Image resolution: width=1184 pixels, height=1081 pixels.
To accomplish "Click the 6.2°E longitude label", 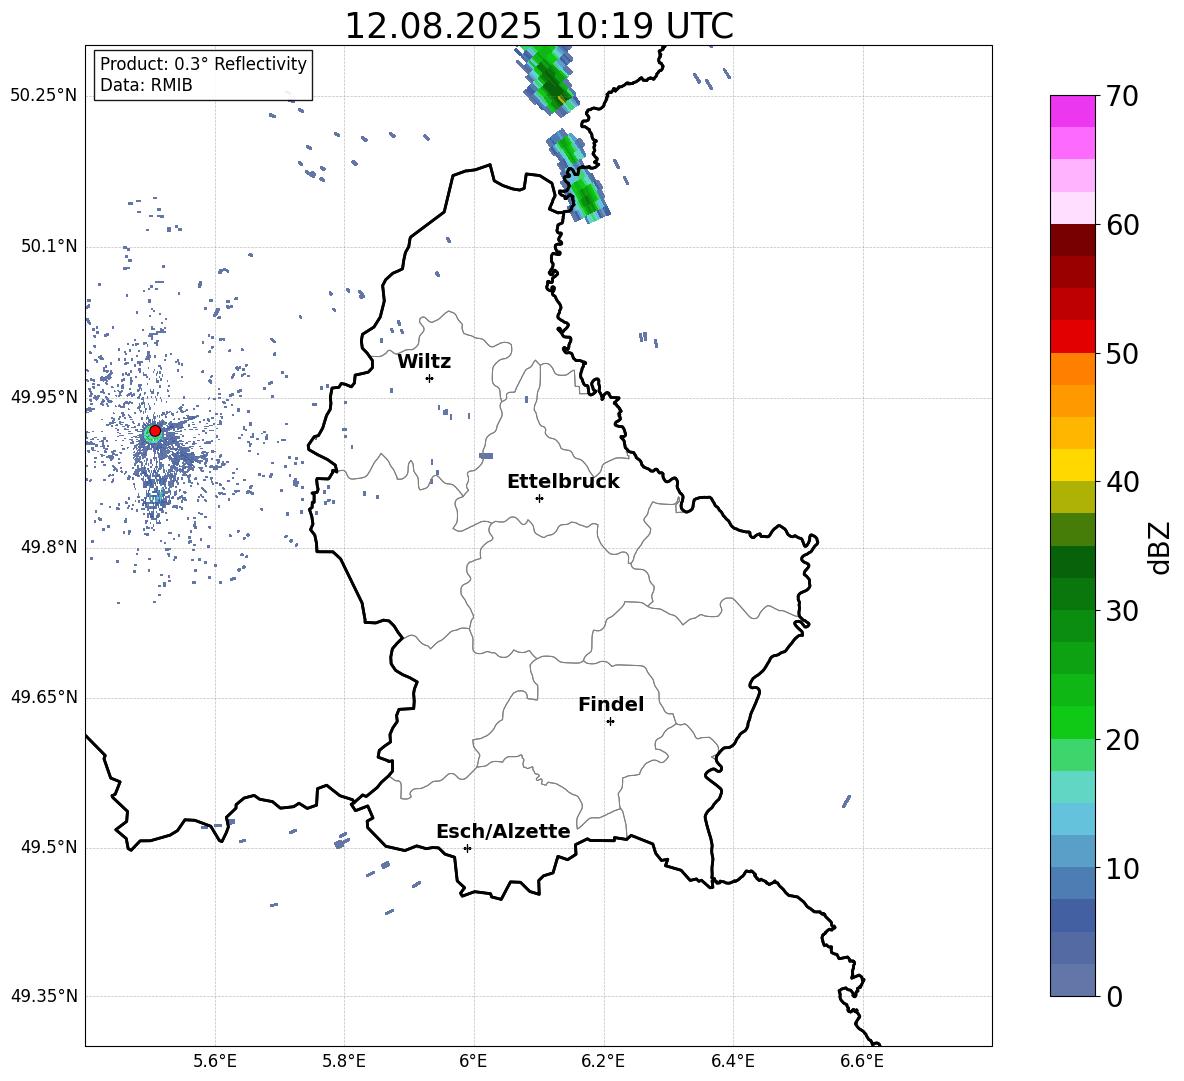I will pyautogui.click(x=603, y=1061).
